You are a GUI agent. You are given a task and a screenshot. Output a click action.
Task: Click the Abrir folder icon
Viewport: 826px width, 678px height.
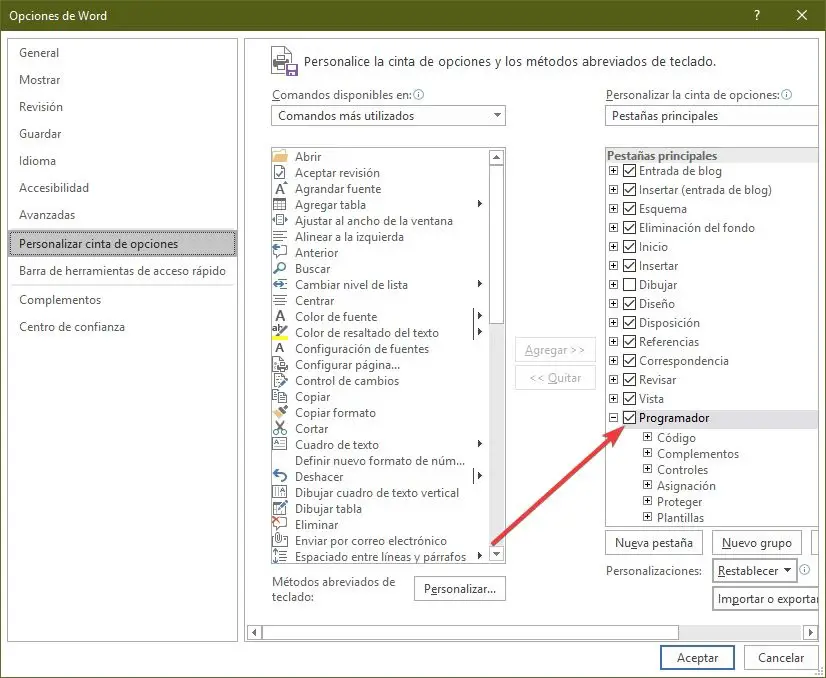pos(280,156)
